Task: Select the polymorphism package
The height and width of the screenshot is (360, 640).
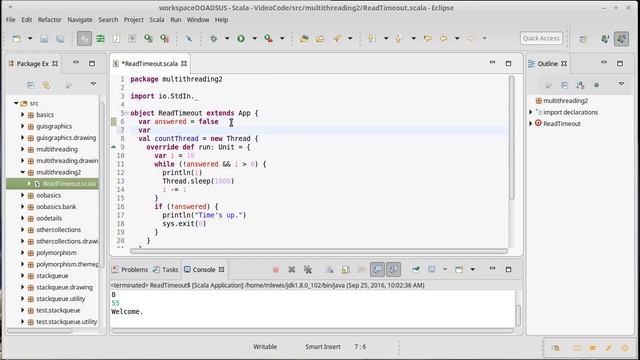Action: 56,253
